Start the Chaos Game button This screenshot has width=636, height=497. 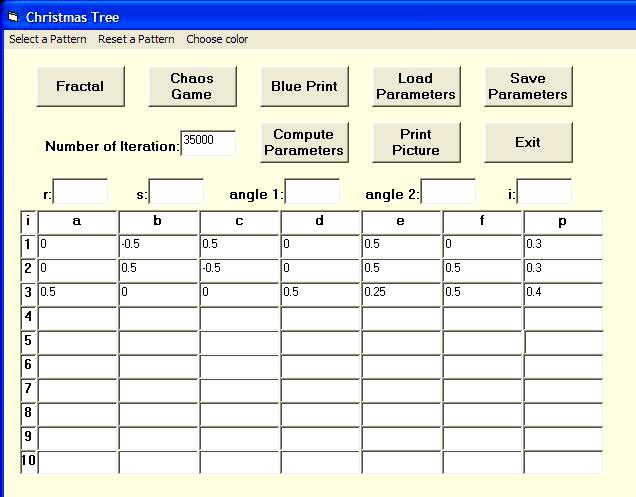(191, 86)
